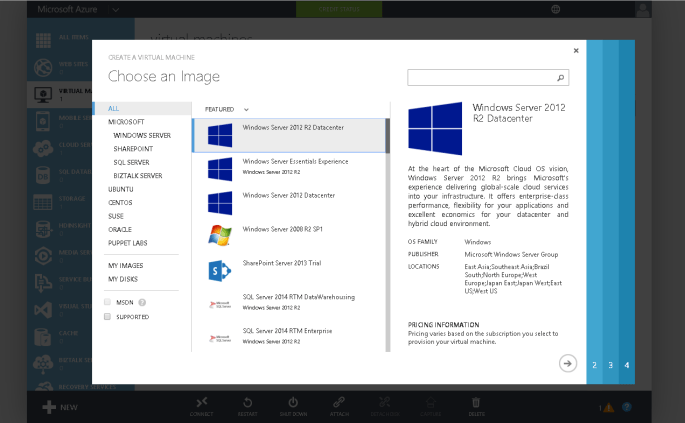Click the large Windows logo in details pane
The height and width of the screenshot is (423, 685).
435,128
